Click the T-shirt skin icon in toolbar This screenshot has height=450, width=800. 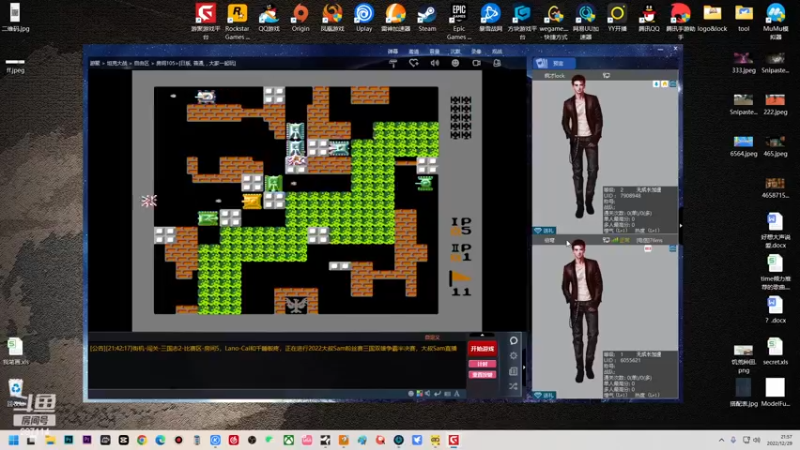[393, 63]
